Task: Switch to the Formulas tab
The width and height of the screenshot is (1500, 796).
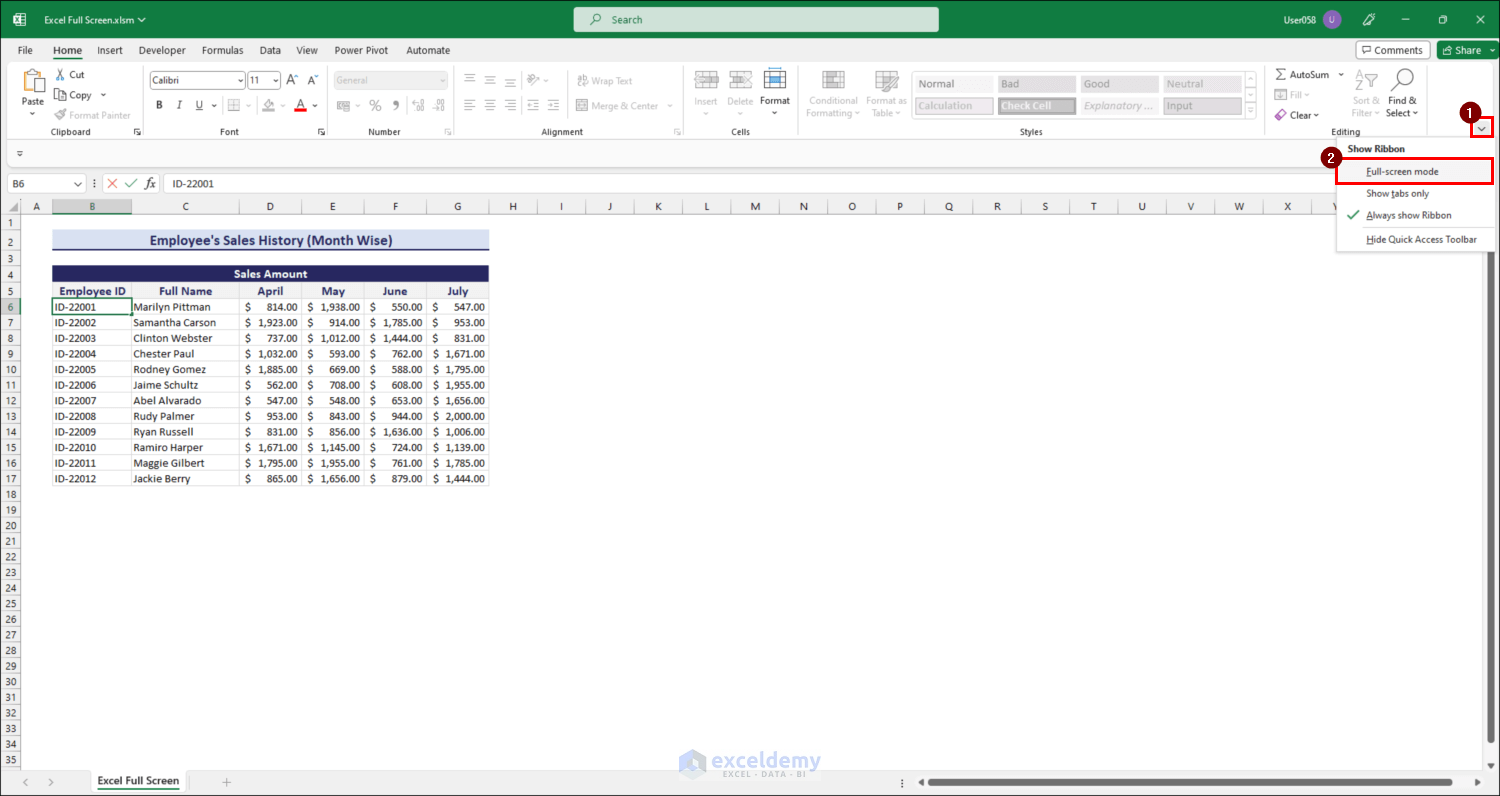Action: tap(222, 50)
